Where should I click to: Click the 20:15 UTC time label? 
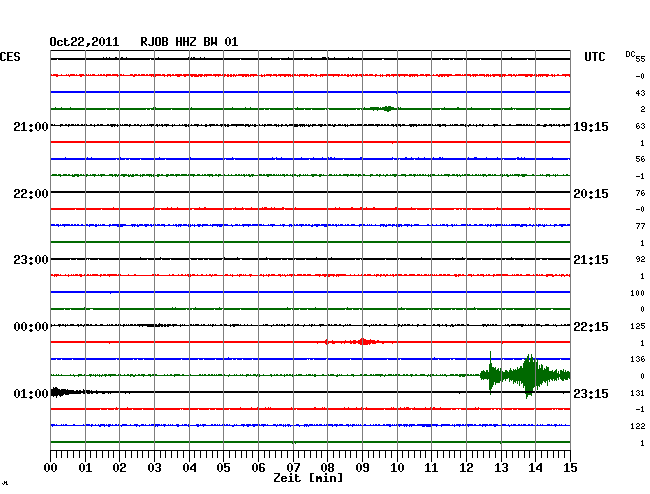(x=591, y=194)
